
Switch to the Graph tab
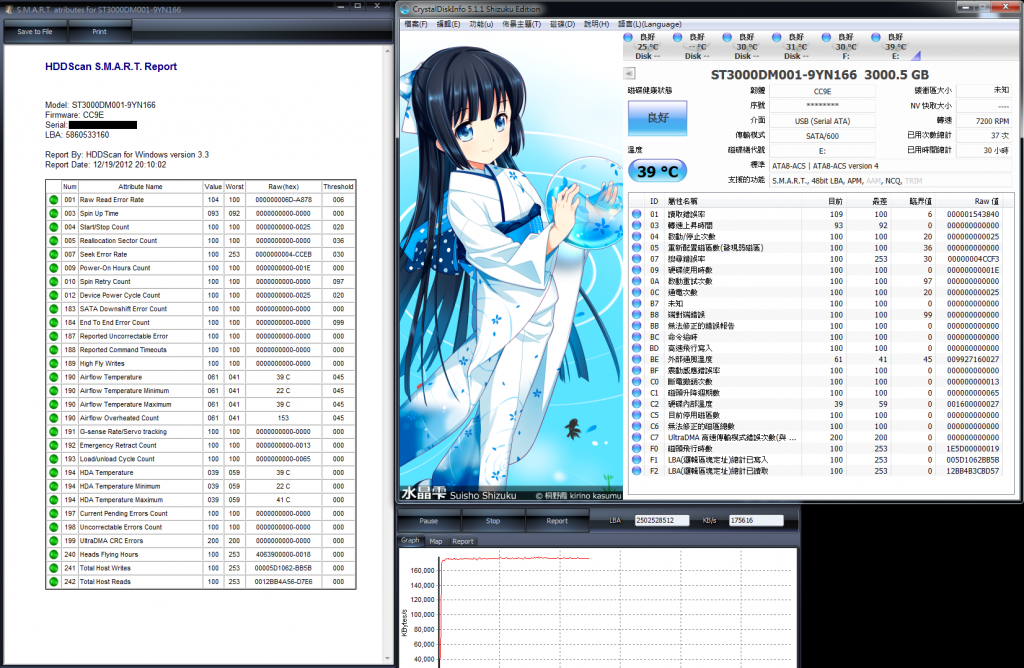[410, 541]
